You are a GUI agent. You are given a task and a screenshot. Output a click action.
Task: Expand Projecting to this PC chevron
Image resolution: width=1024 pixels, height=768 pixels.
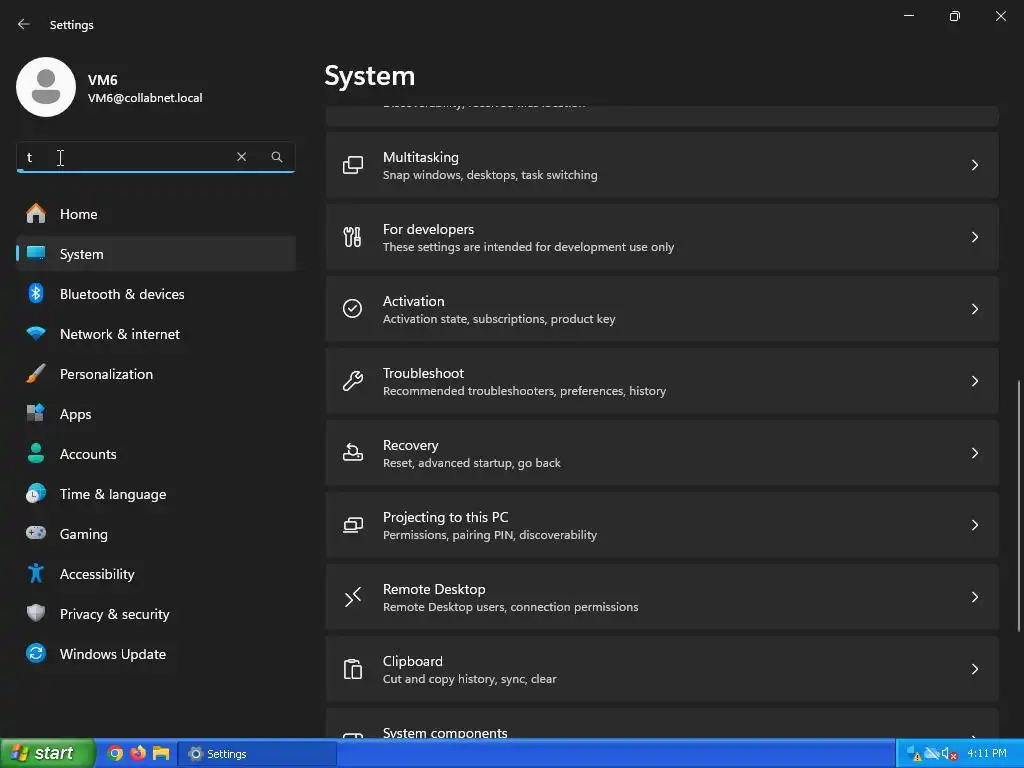(x=975, y=525)
